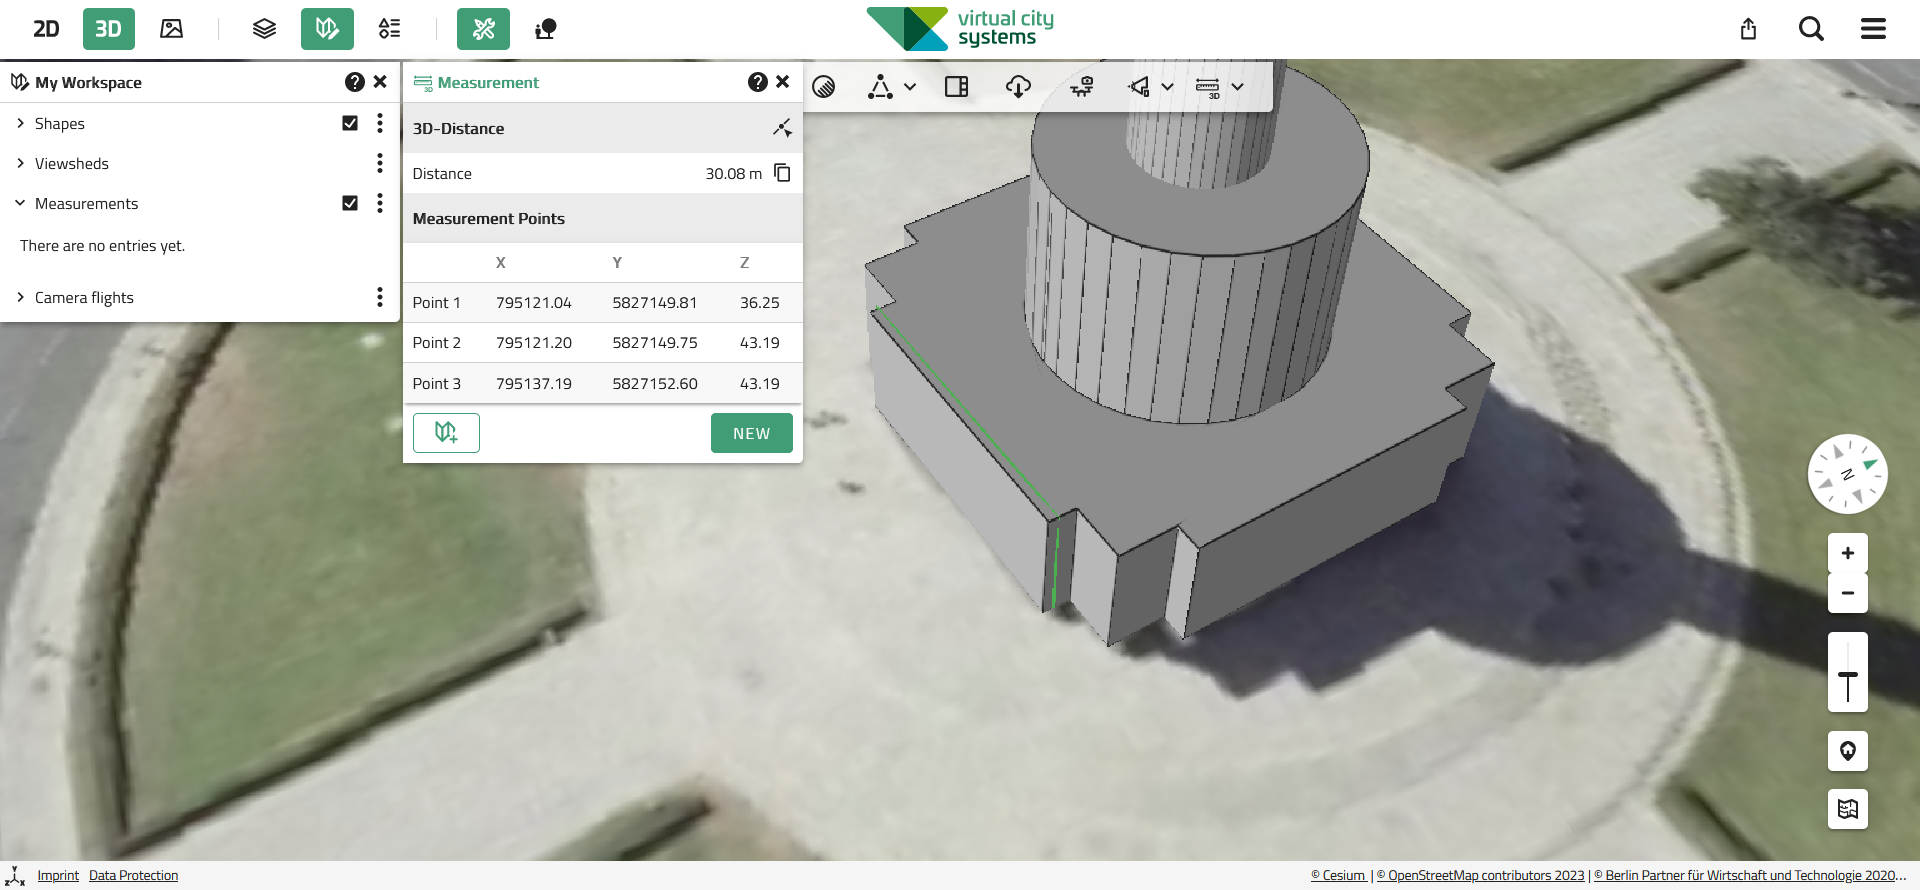Click the Measurement window title
1920x890 pixels.
[488, 82]
